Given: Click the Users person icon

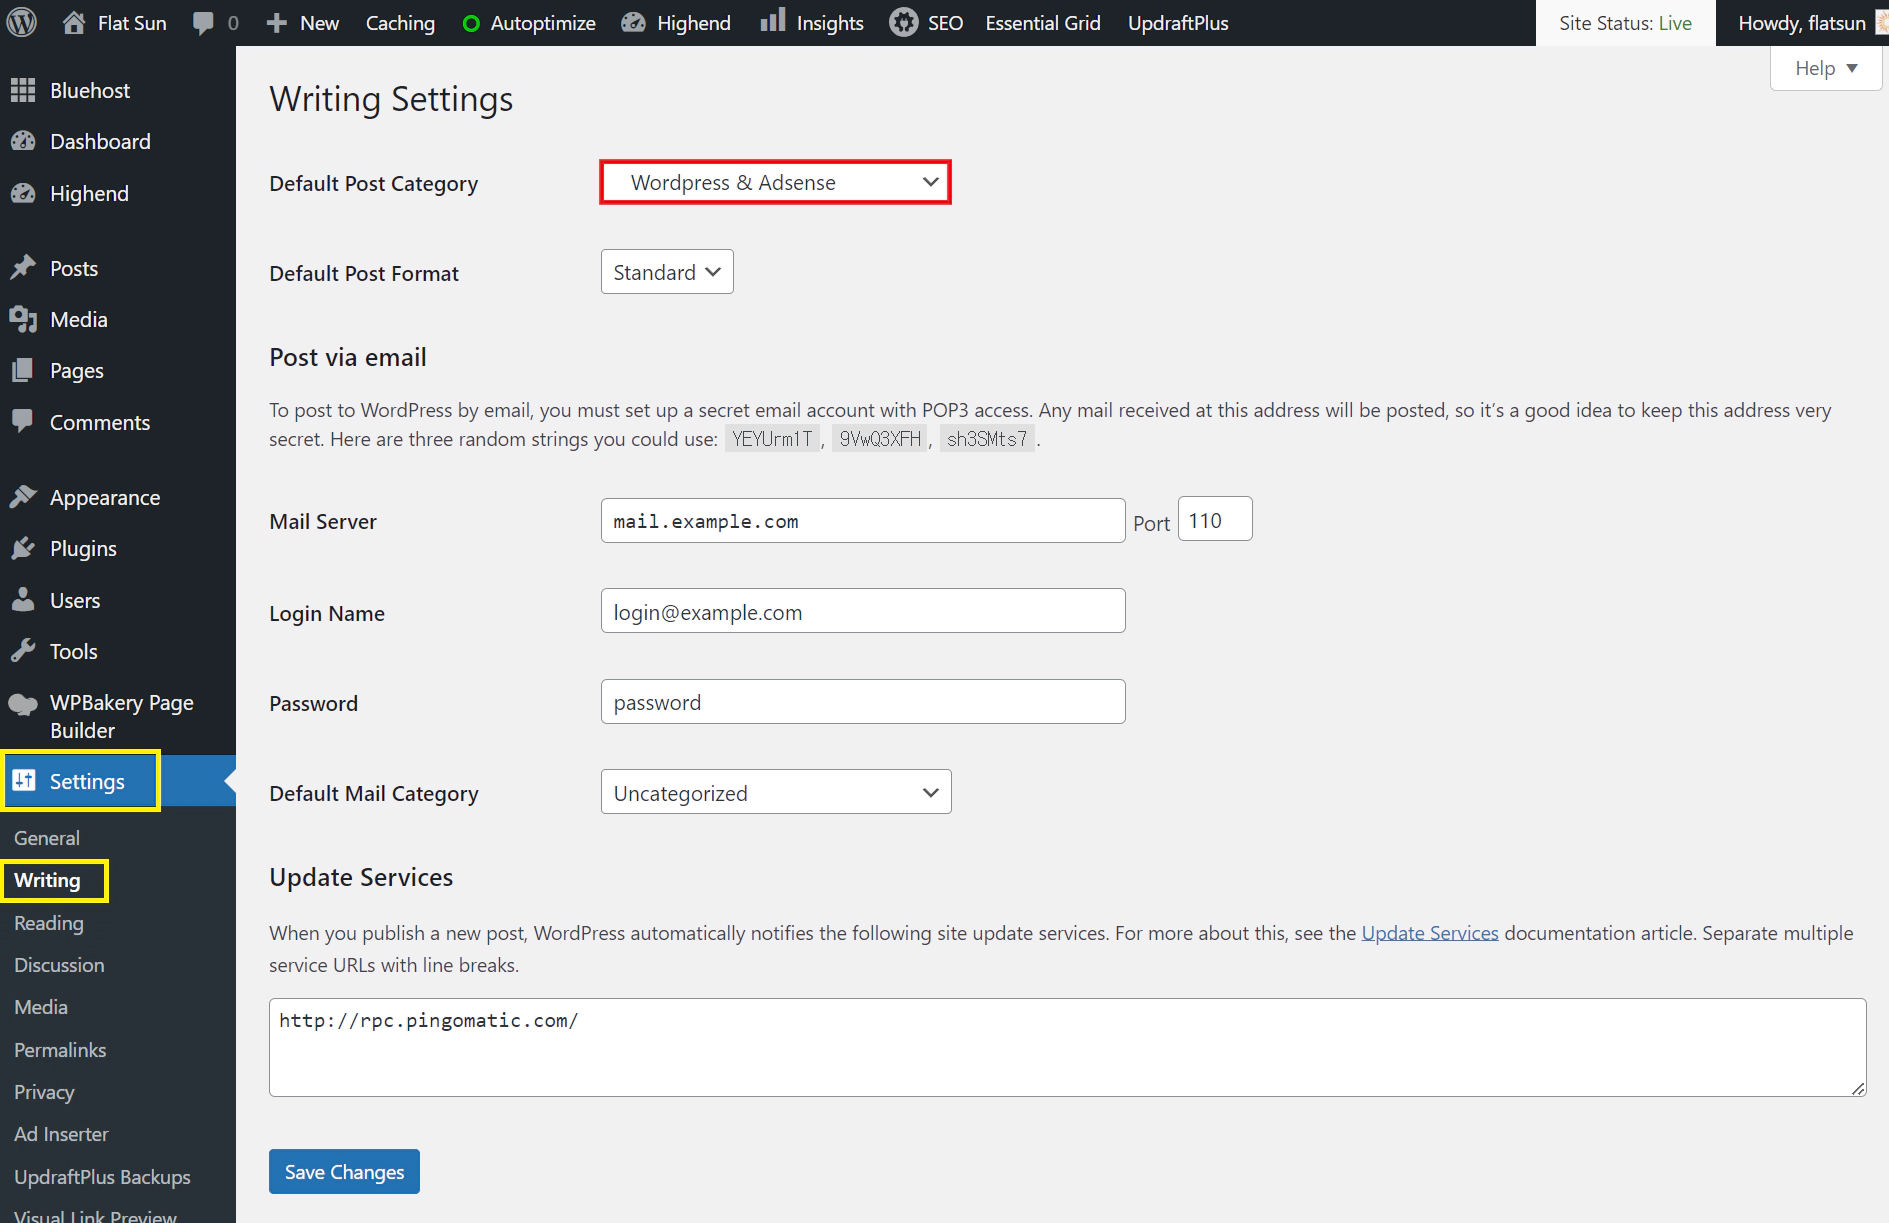Looking at the screenshot, I should (x=23, y=600).
